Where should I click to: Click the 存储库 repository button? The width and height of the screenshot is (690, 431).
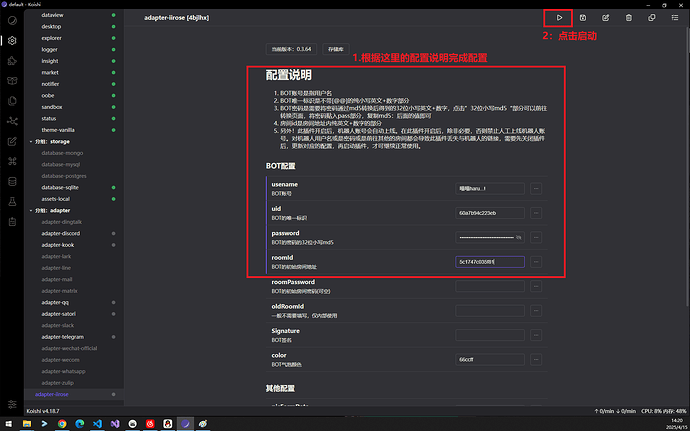pos(336,49)
